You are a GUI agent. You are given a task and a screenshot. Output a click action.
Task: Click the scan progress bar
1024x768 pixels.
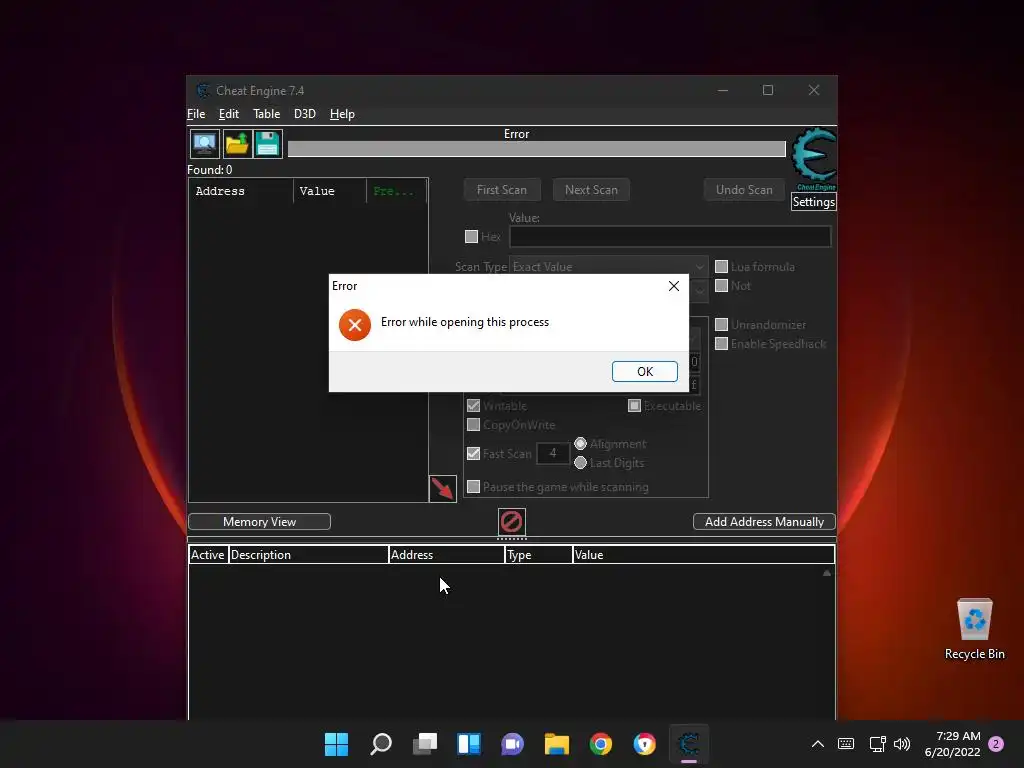(x=536, y=149)
